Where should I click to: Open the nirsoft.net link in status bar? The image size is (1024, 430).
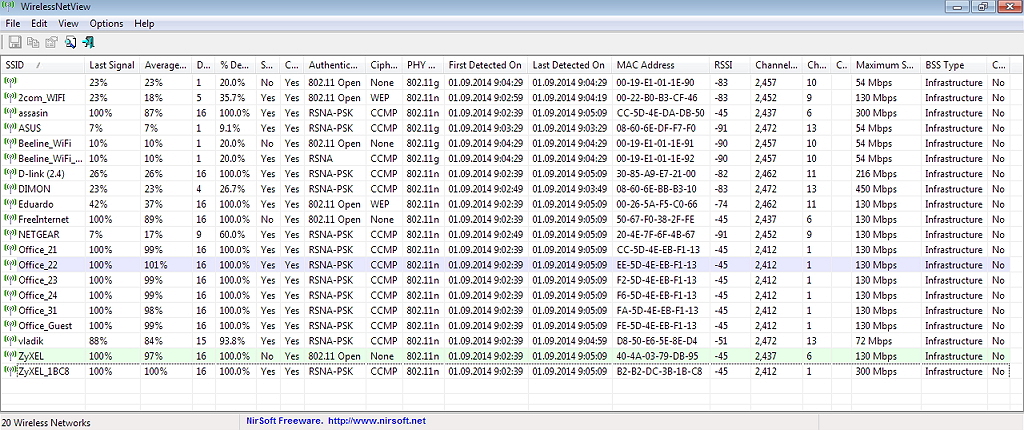377,421
